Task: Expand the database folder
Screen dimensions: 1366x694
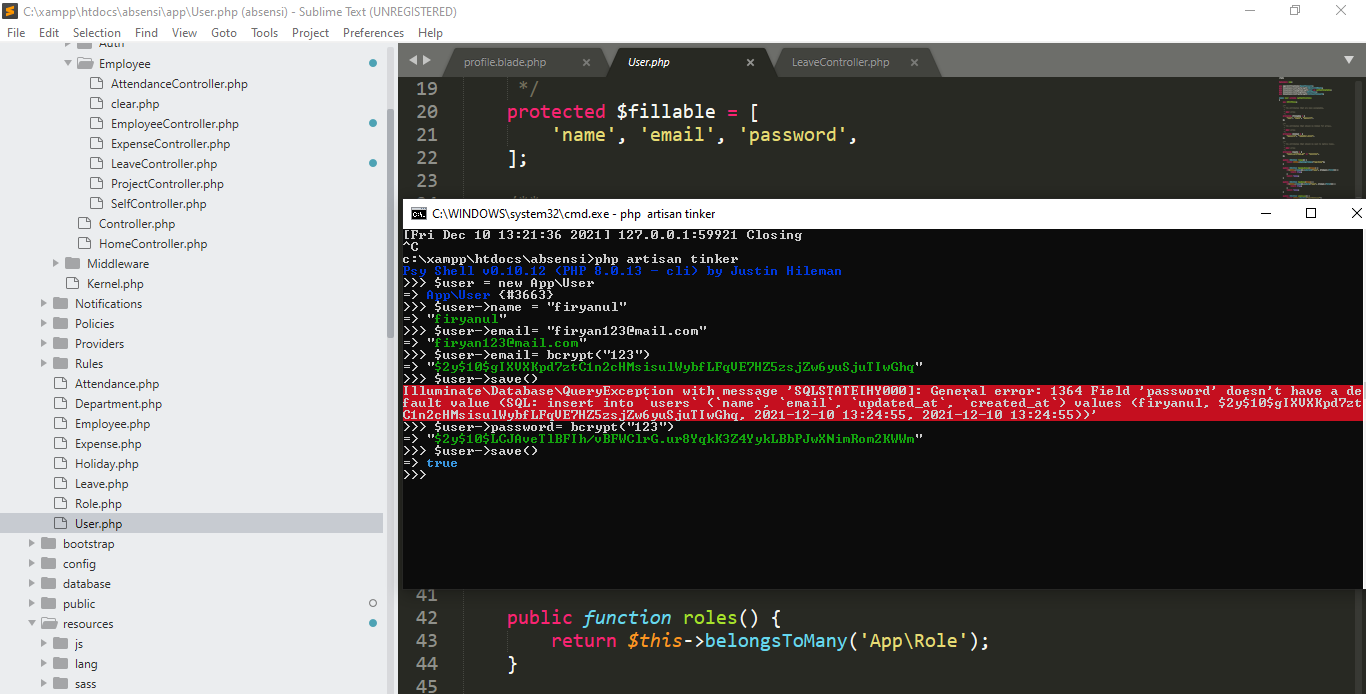Action: pos(33,583)
